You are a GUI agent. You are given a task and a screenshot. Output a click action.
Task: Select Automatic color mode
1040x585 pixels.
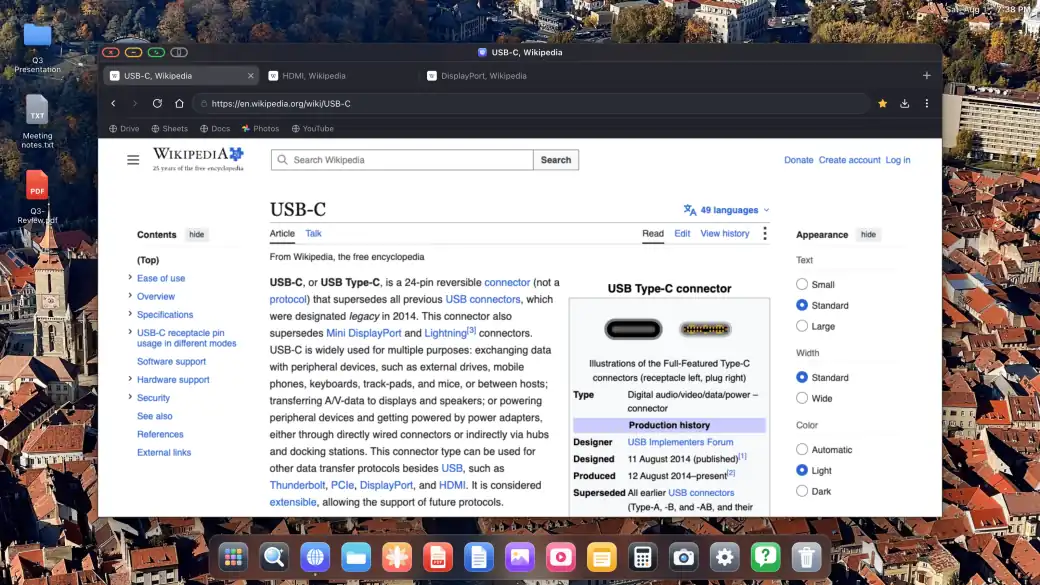(802, 450)
